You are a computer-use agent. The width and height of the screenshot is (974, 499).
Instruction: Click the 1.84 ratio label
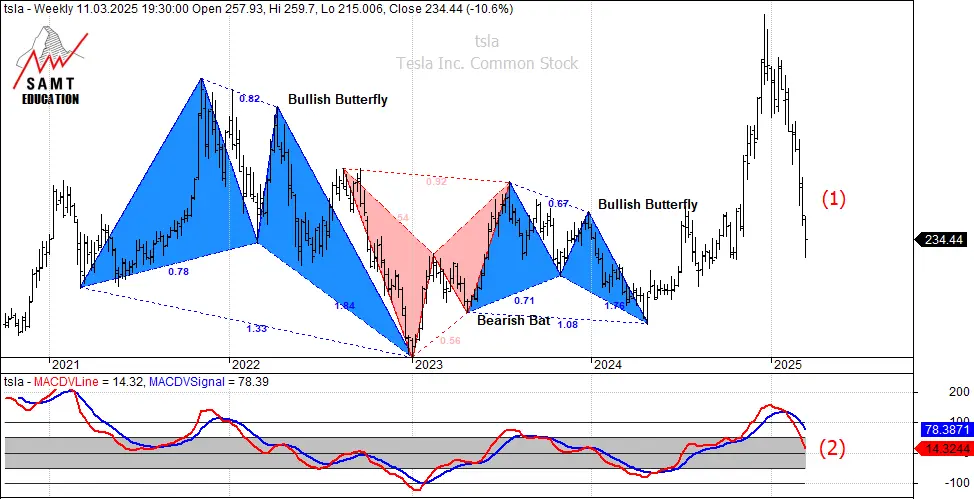coord(344,305)
